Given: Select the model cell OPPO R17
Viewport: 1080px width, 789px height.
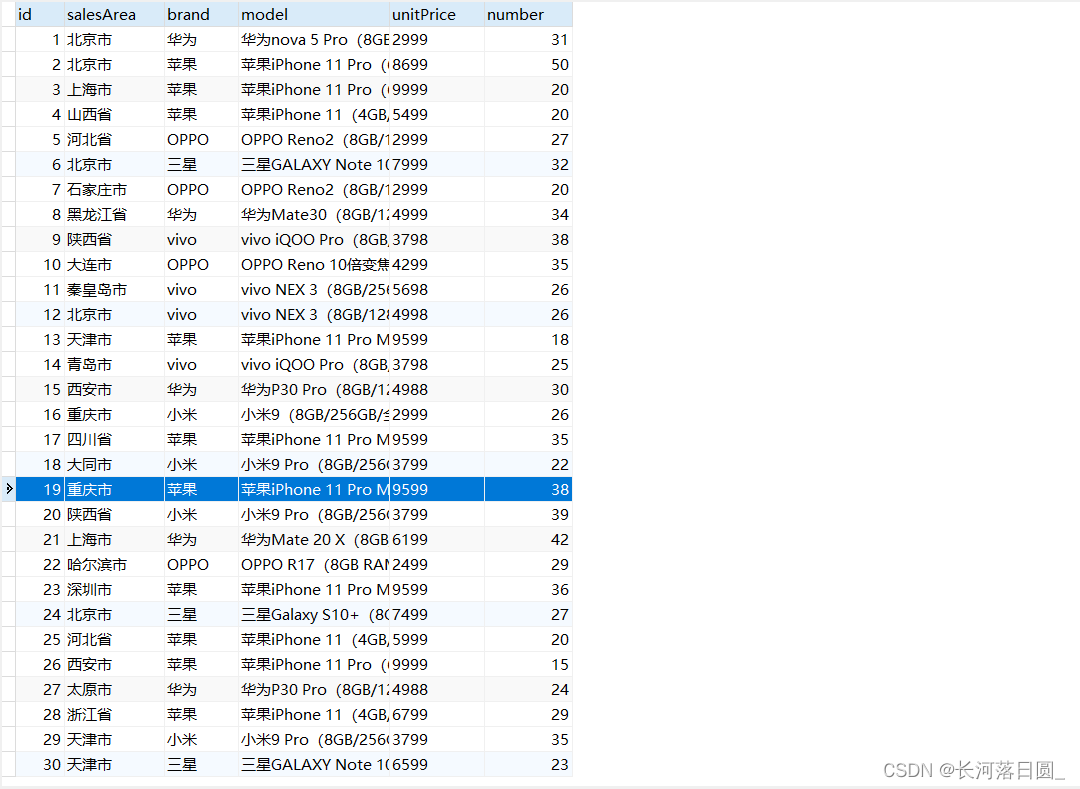Looking at the screenshot, I should pos(313,565).
